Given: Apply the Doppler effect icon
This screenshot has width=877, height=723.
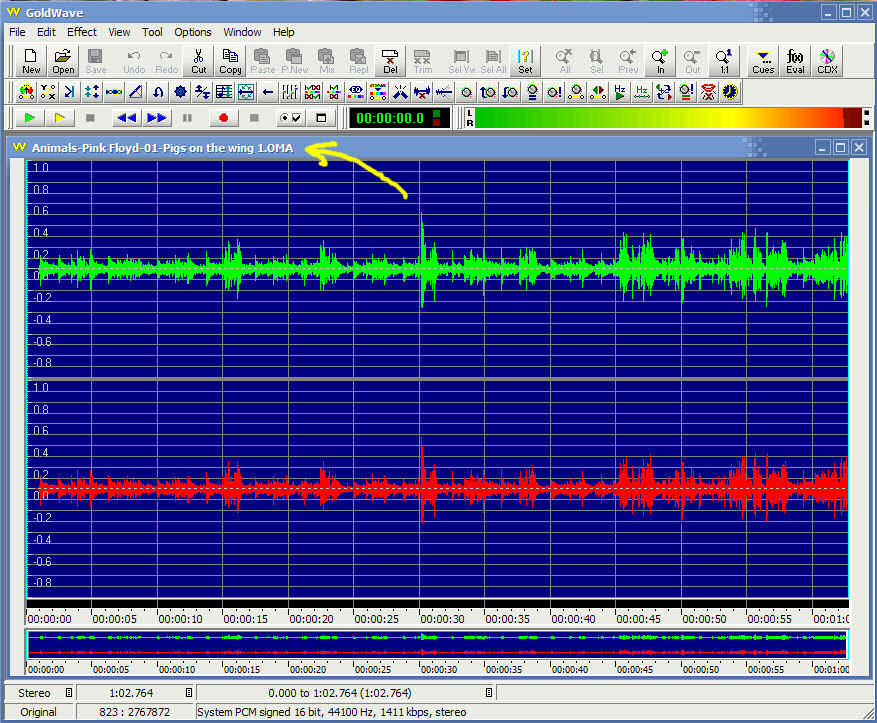Looking at the screenshot, I should 26,92.
